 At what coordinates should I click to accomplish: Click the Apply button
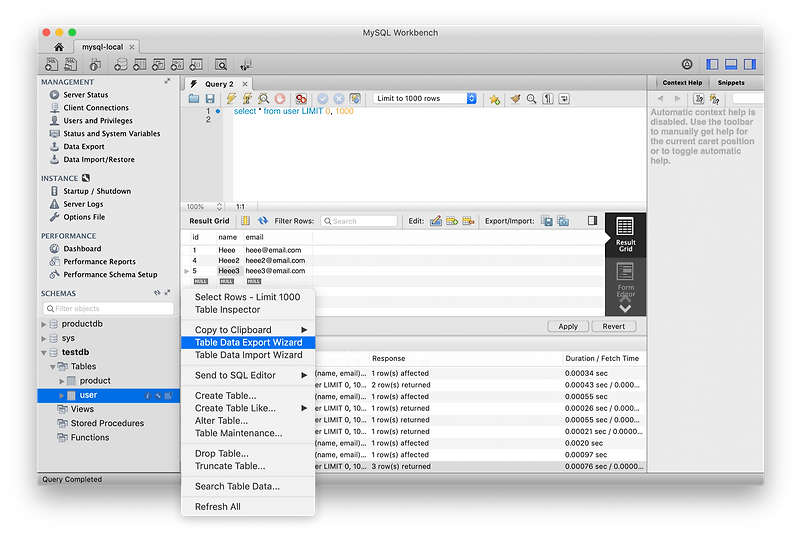(568, 326)
